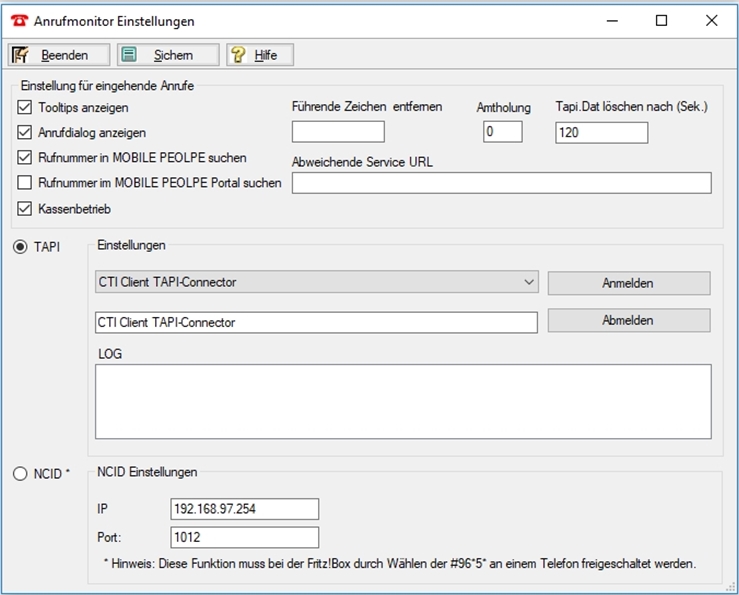This screenshot has height=595, width=739.
Task: Click the Abweichende Service URL field
Action: pyautogui.click(x=501, y=182)
